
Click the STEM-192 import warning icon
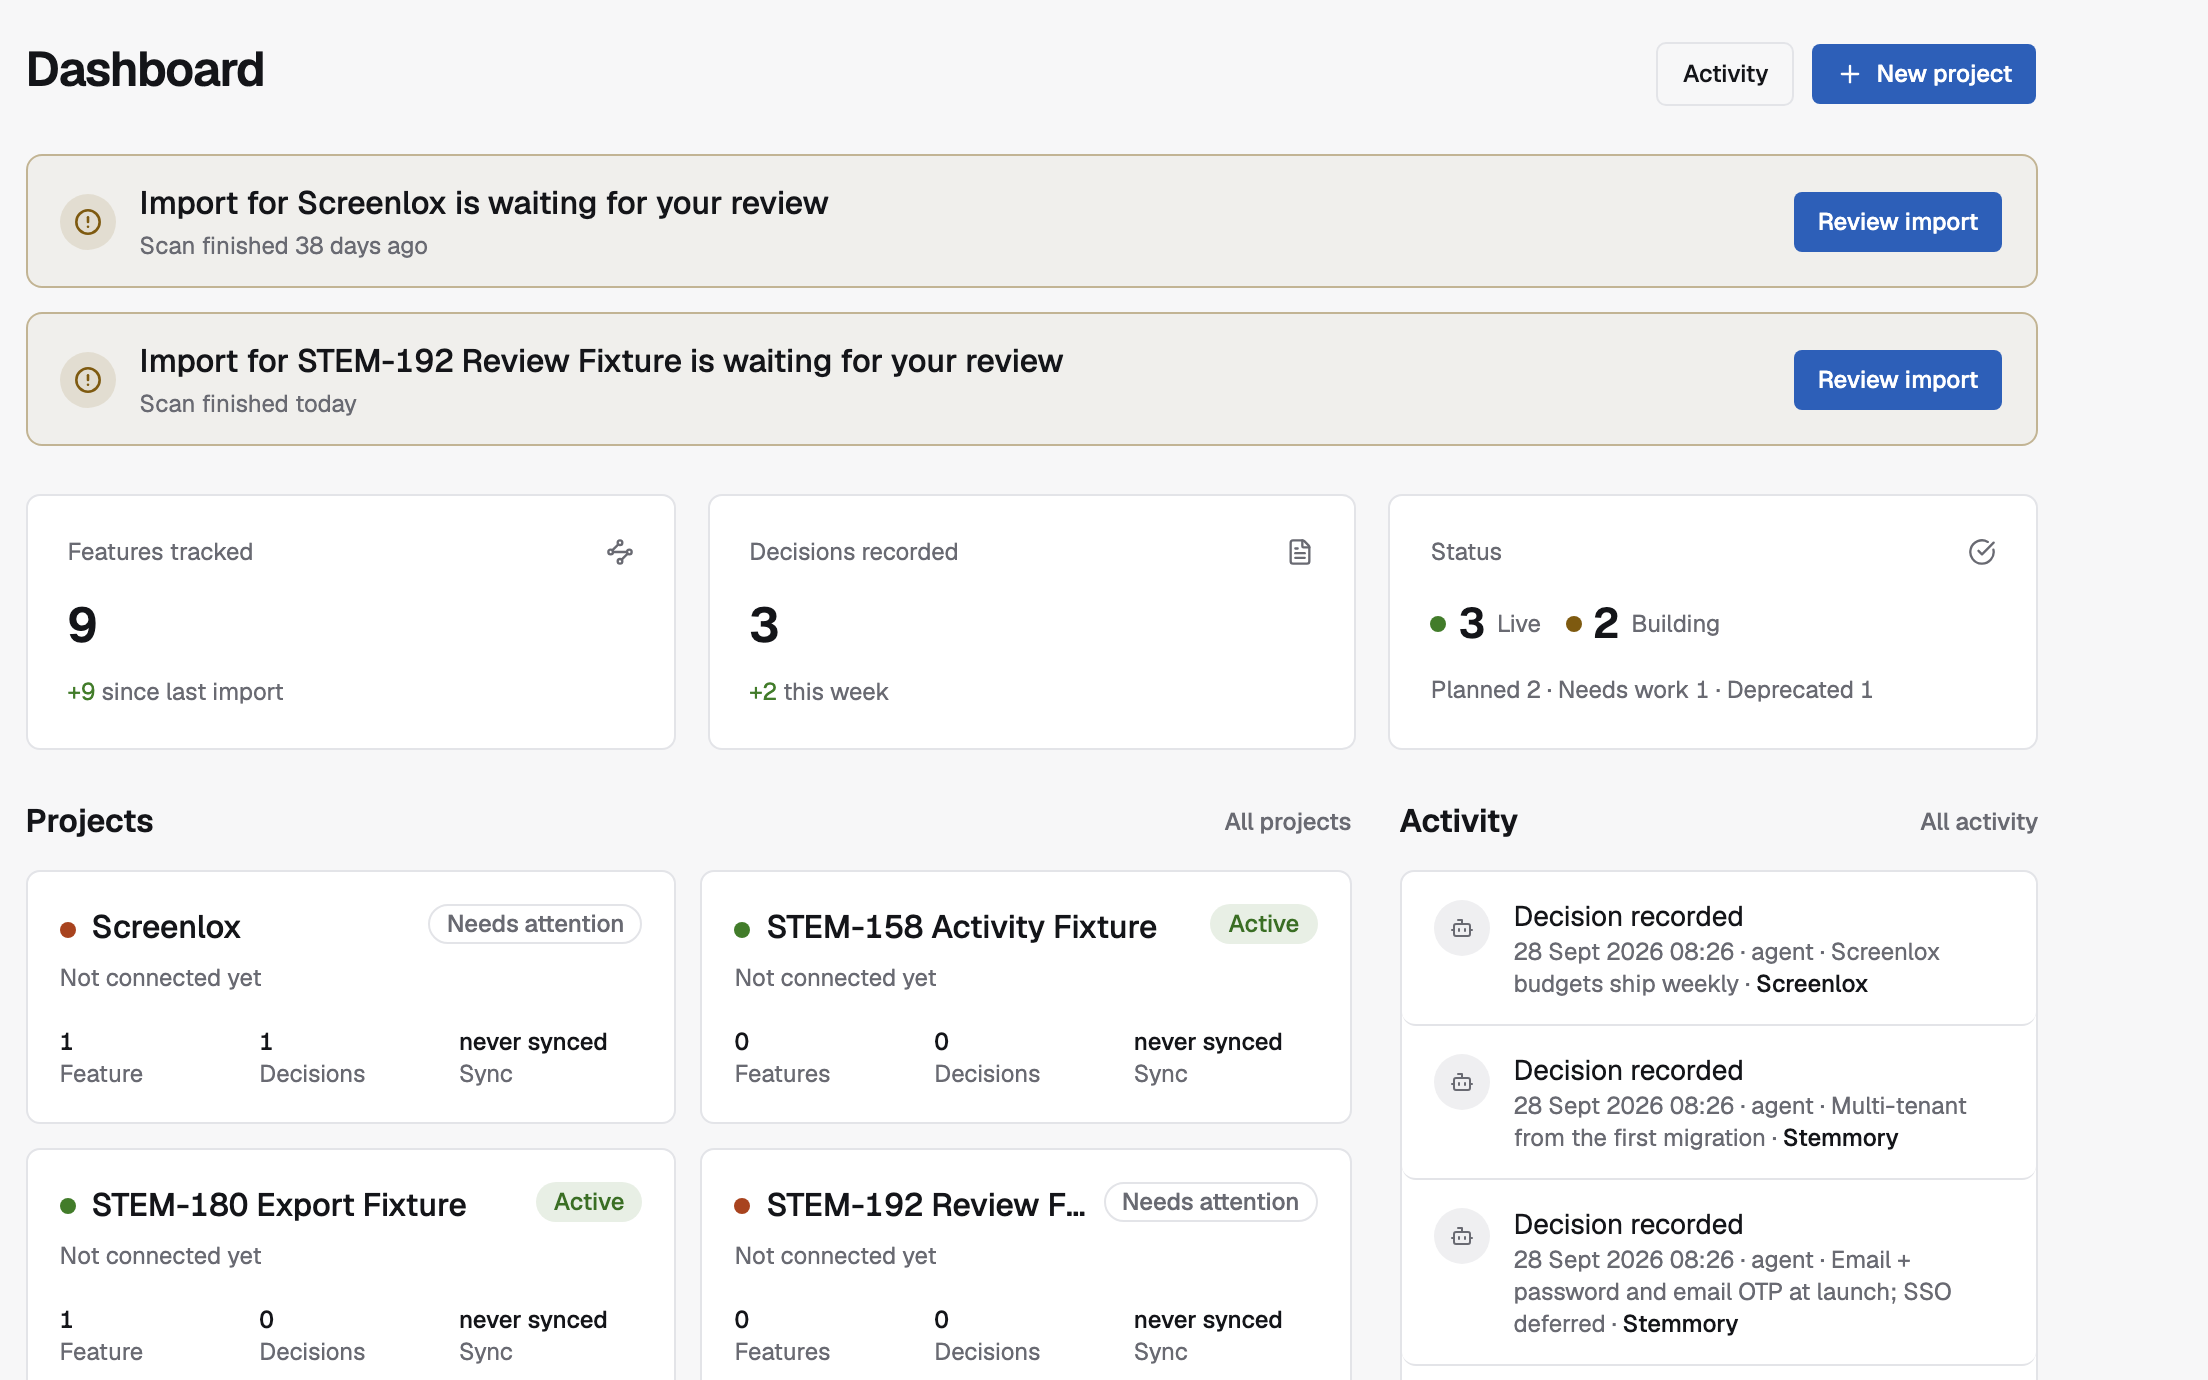tap(88, 380)
